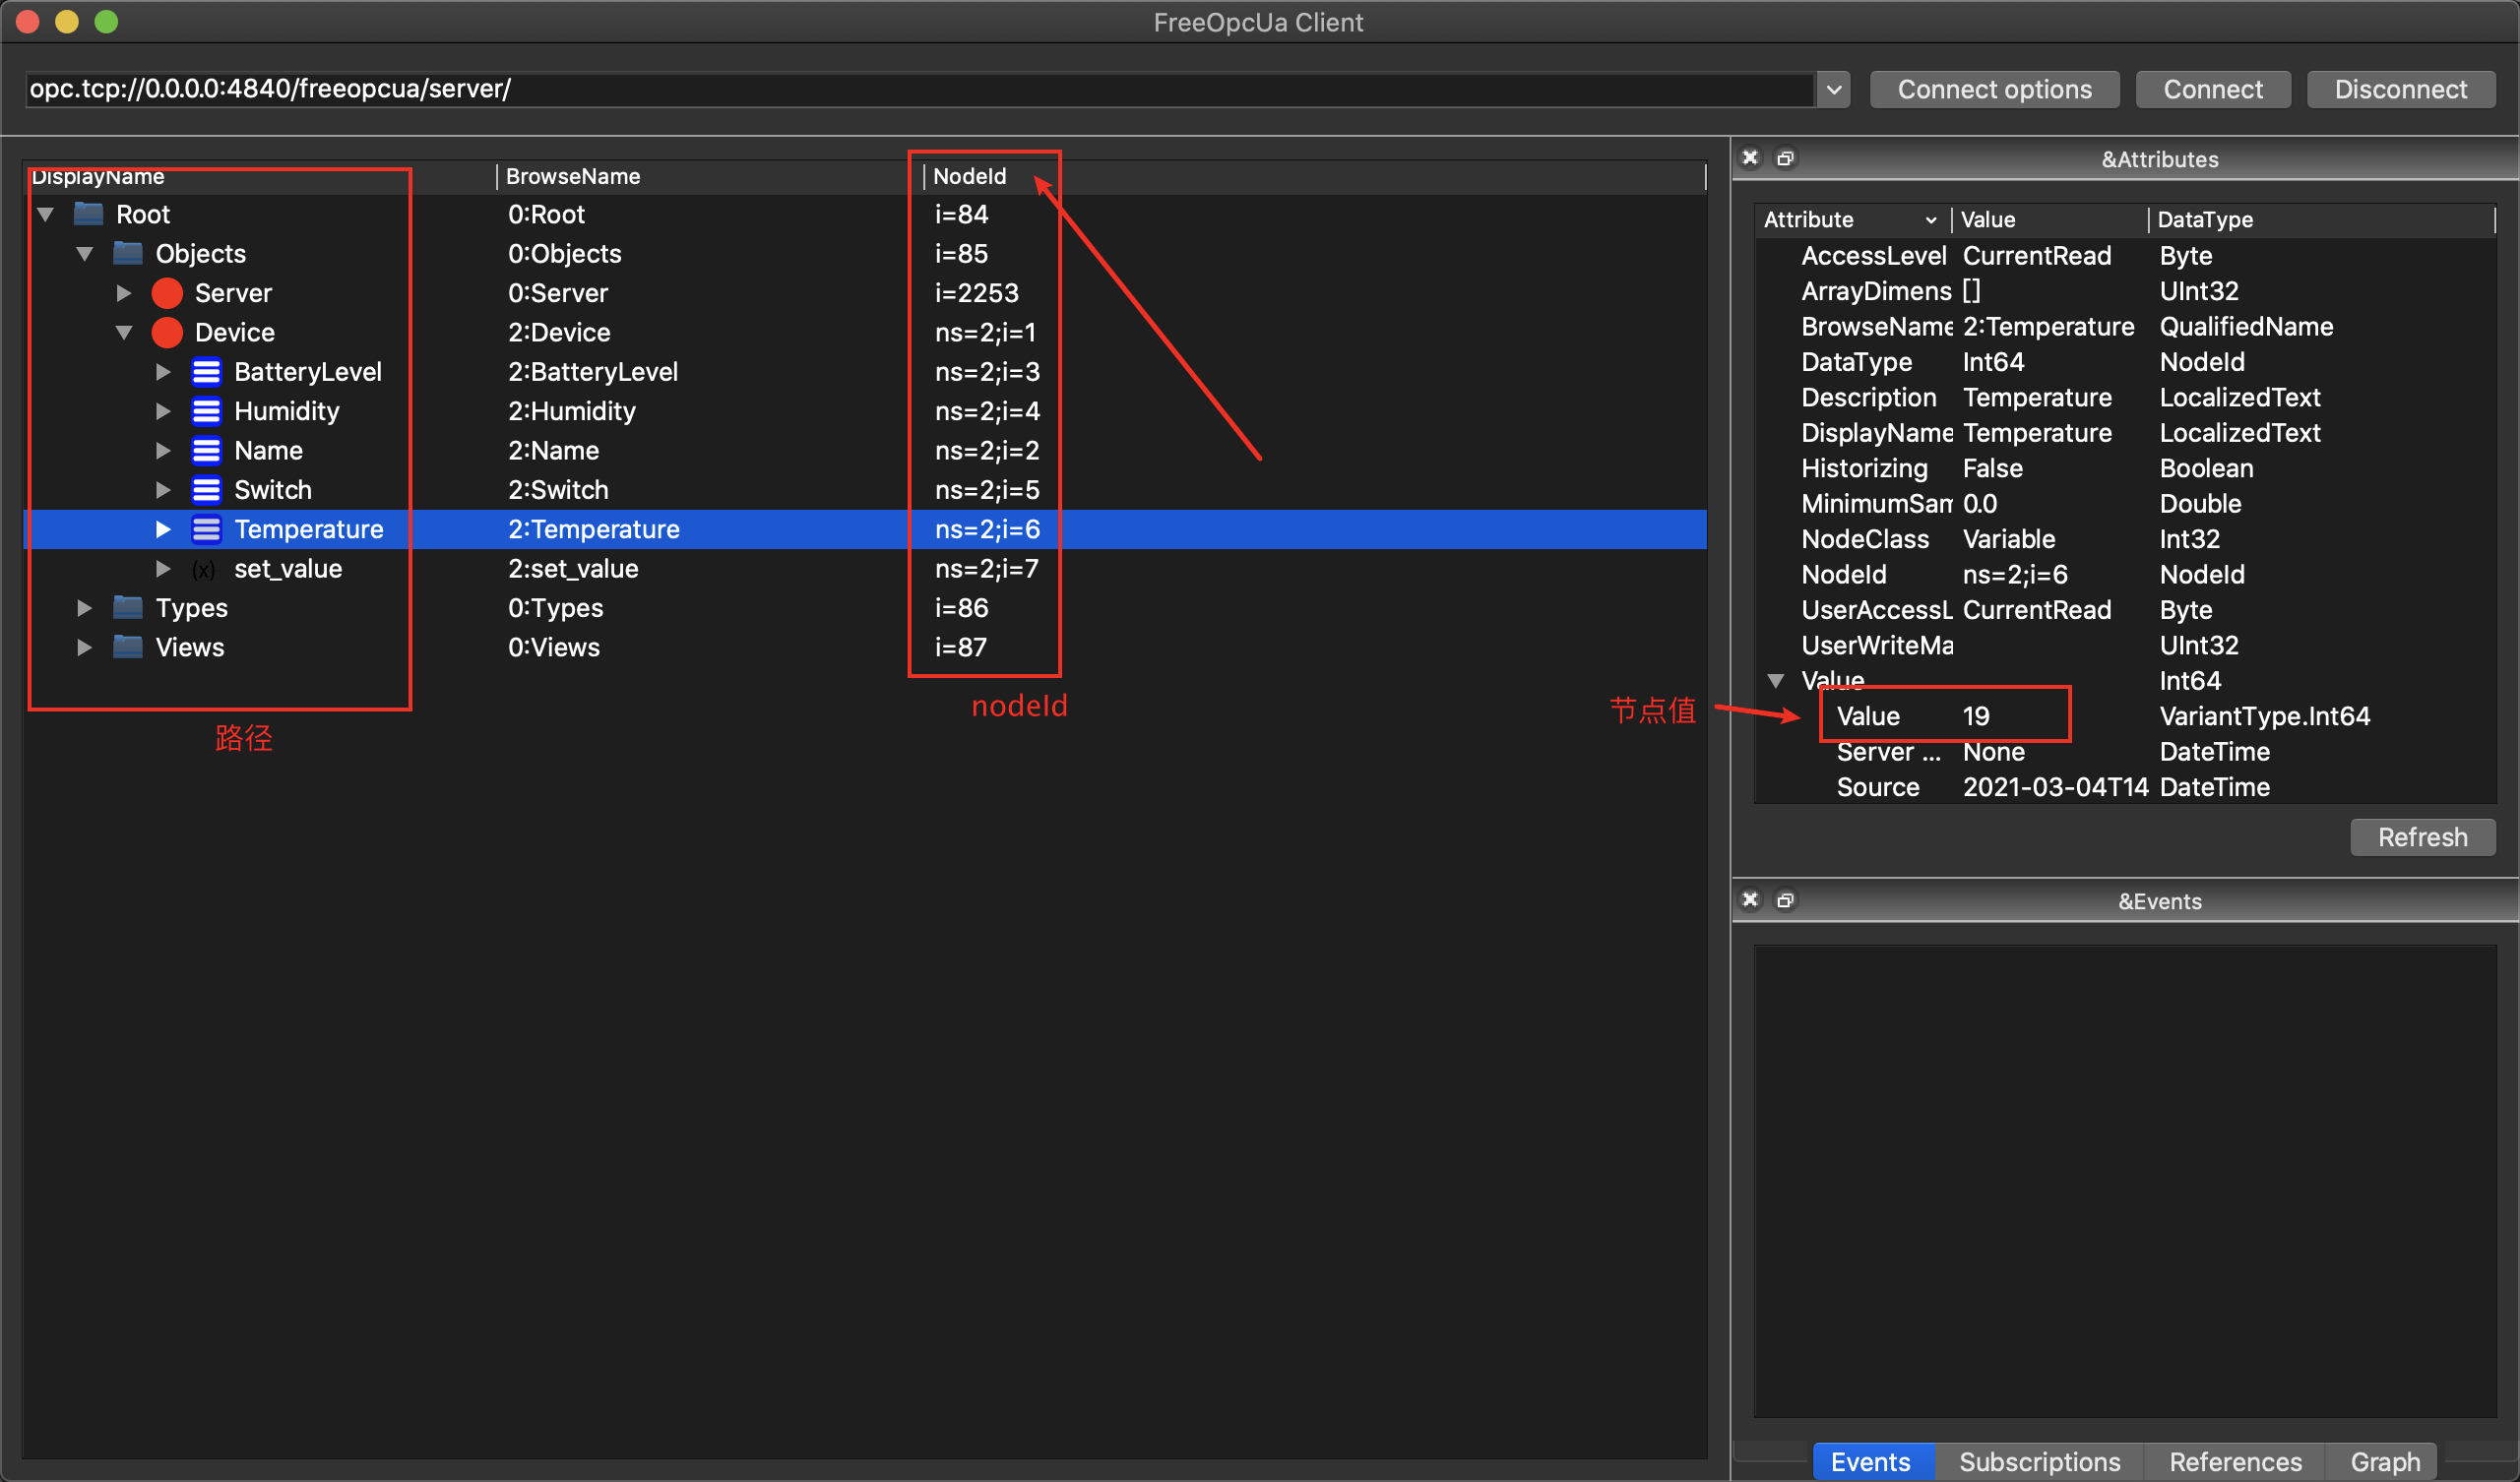Viewport: 2520px width, 1482px height.
Task: Float the Events dock panel
Action: click(x=1785, y=900)
